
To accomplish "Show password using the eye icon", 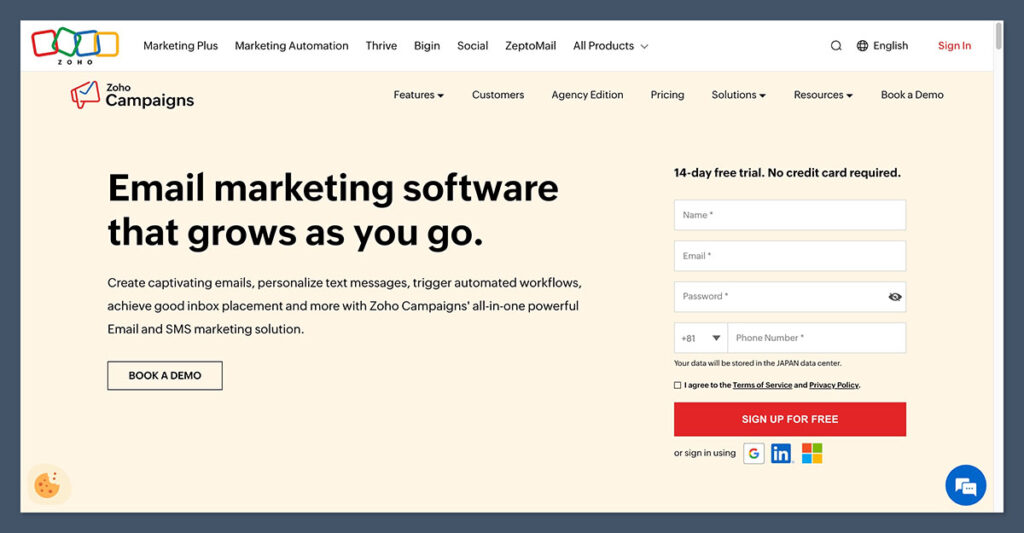I will pyautogui.click(x=895, y=297).
